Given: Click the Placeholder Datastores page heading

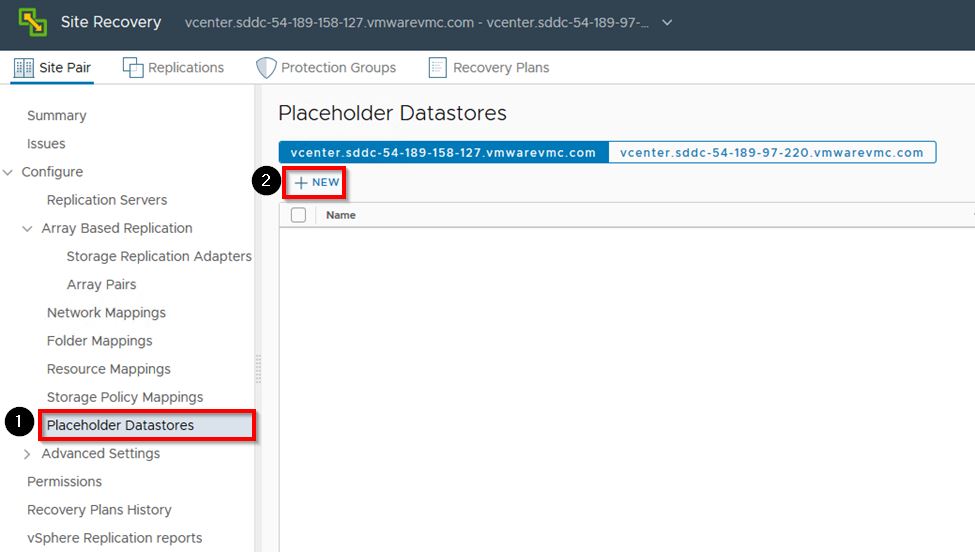Looking at the screenshot, I should [392, 113].
